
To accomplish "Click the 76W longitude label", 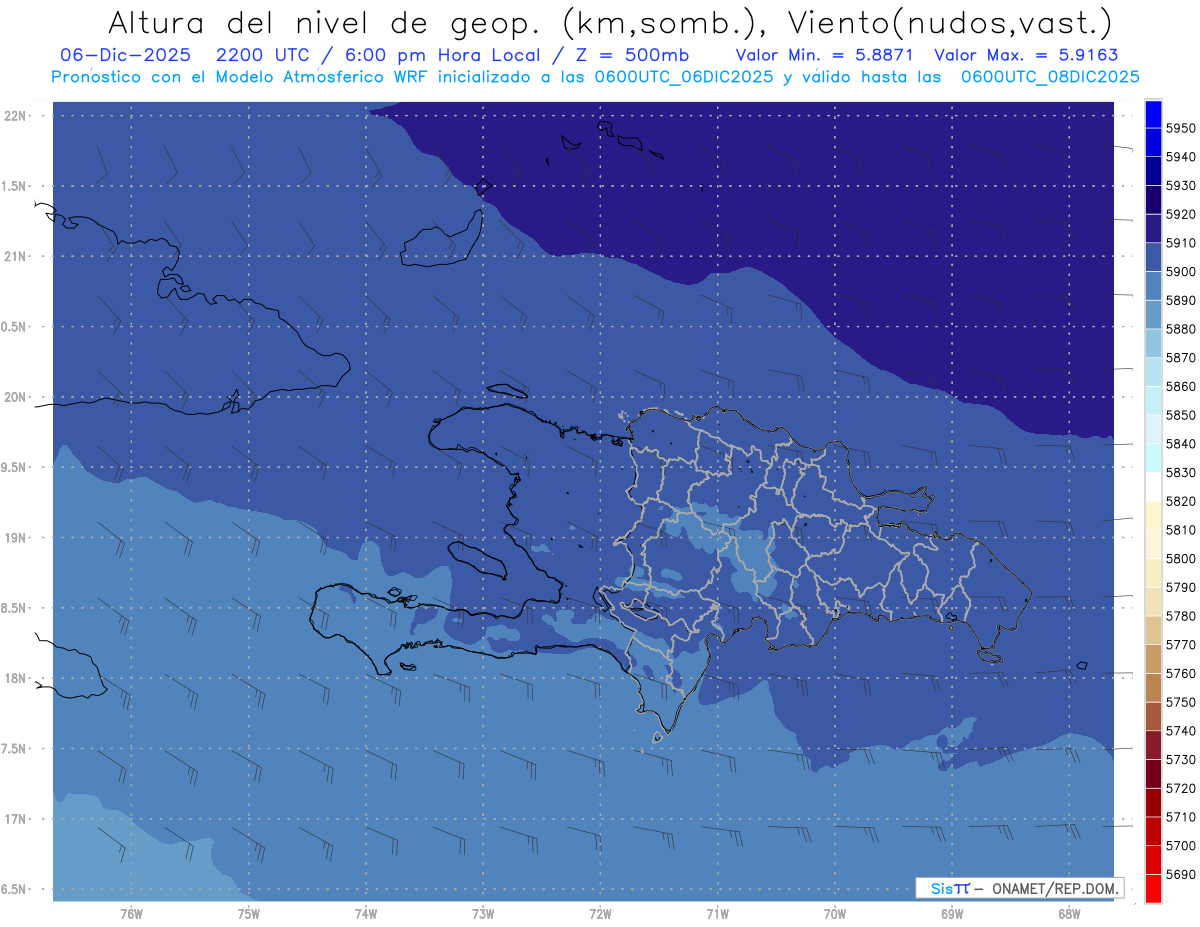I will point(131,914).
